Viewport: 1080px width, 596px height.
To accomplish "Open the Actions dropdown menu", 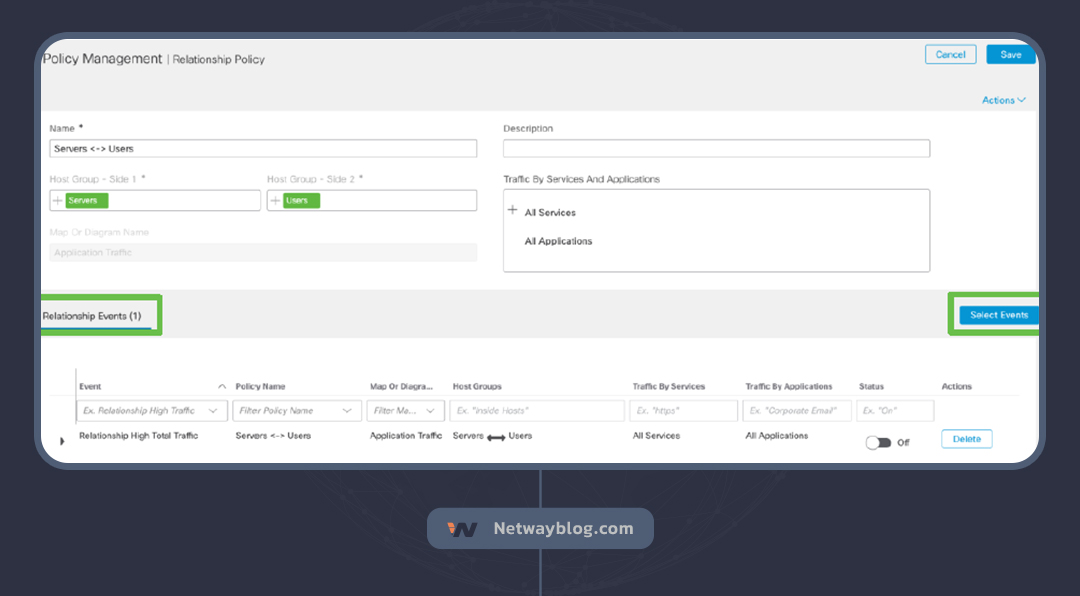I will [x=1003, y=100].
